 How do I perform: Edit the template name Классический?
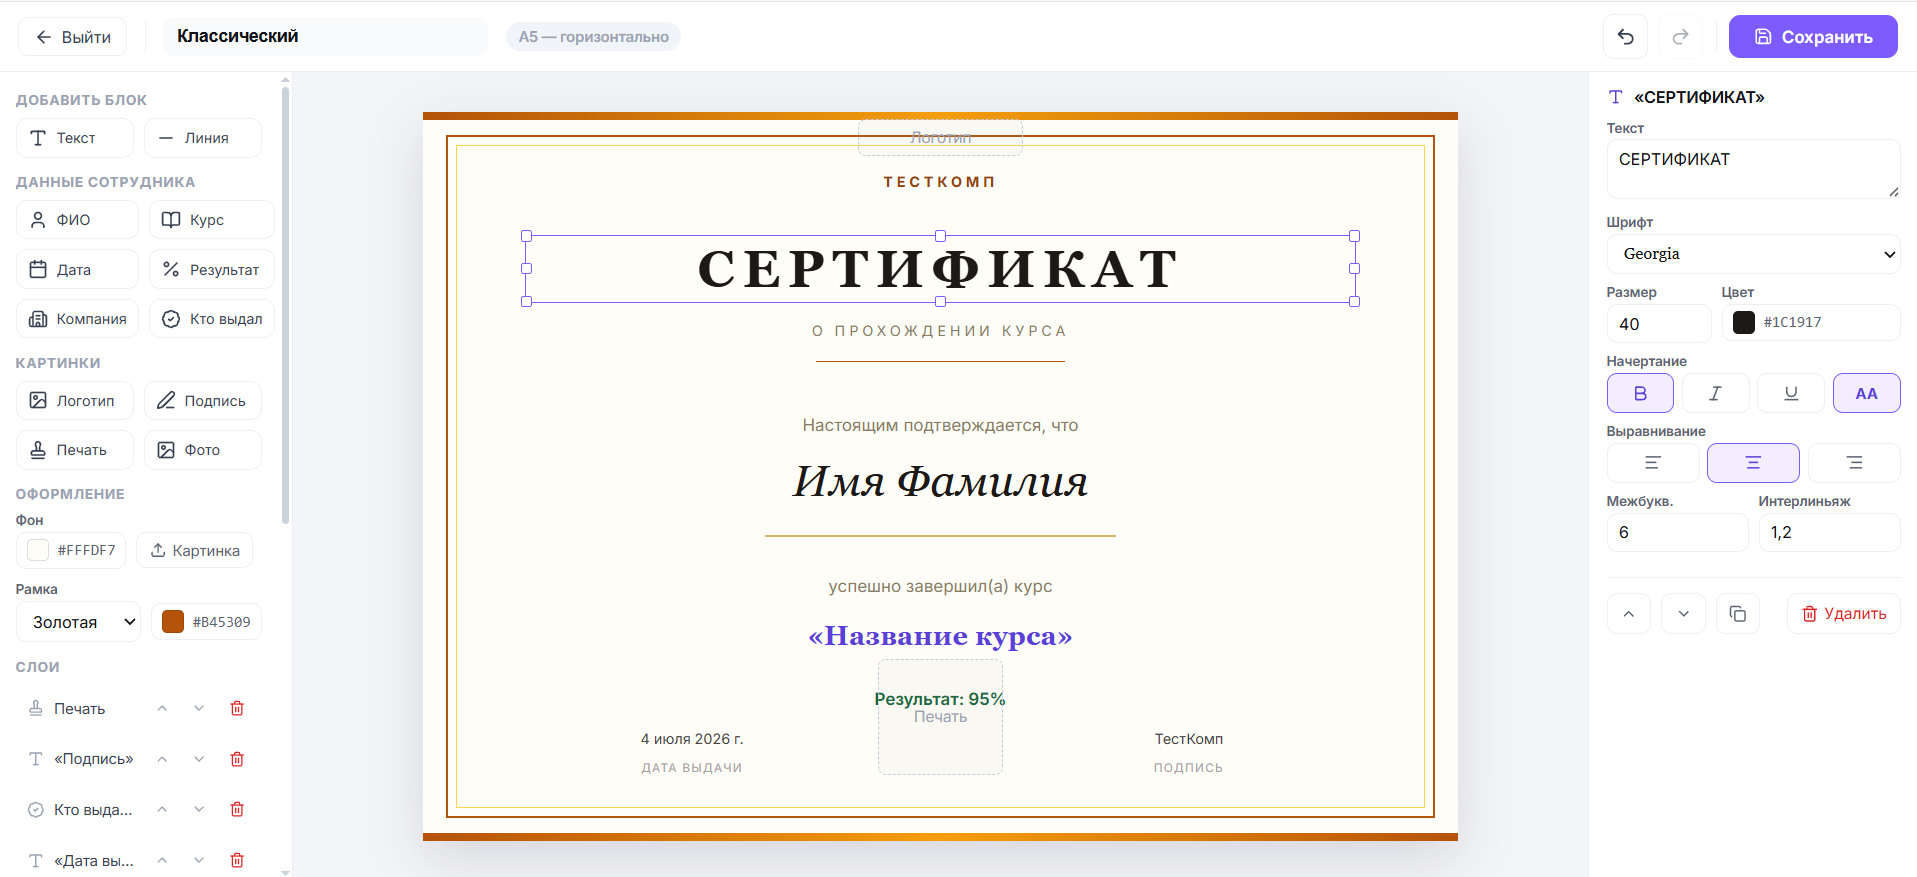coord(325,36)
